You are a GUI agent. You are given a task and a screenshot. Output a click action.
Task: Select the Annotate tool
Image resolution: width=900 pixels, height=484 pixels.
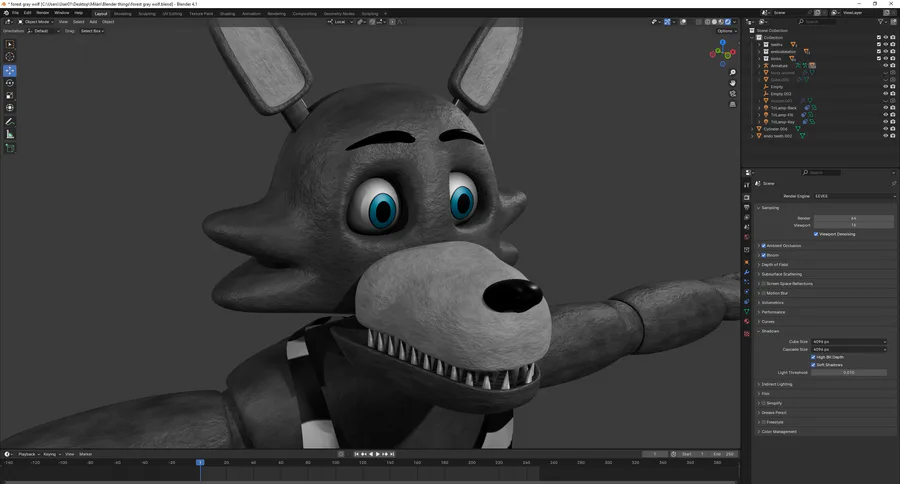coord(10,122)
